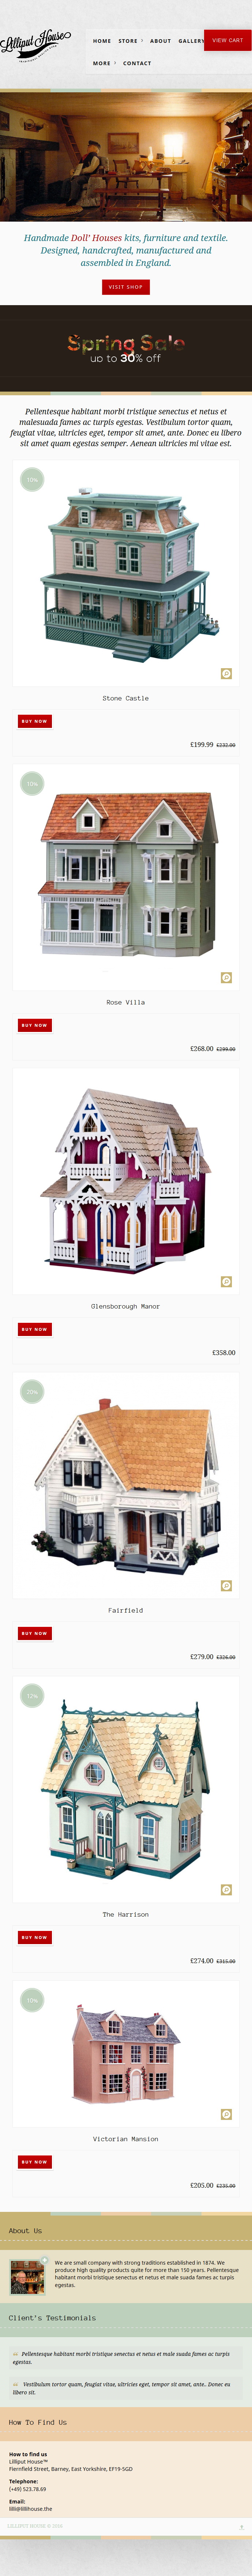
Task: Click the VISIT SHOP button
Action: [x=126, y=287]
